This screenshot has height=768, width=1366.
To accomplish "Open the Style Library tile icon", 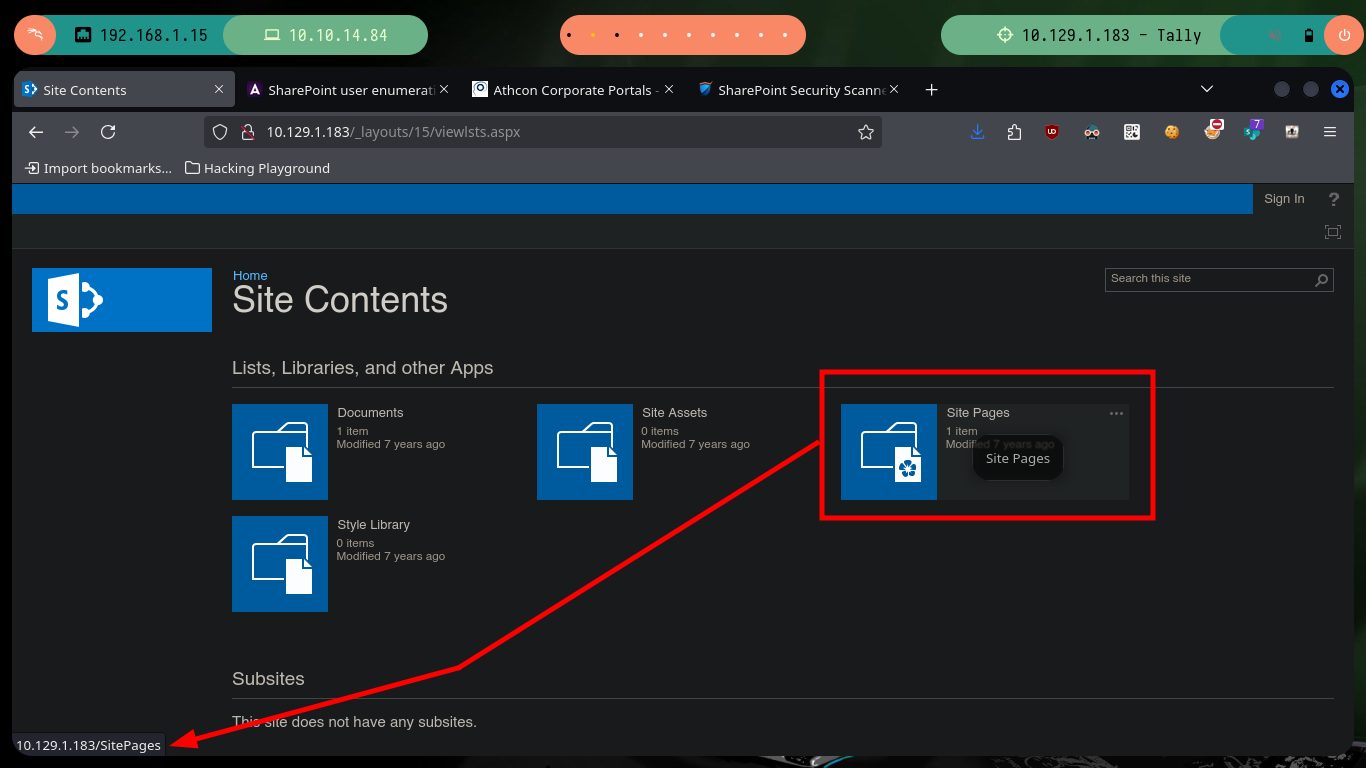I will tap(280, 564).
